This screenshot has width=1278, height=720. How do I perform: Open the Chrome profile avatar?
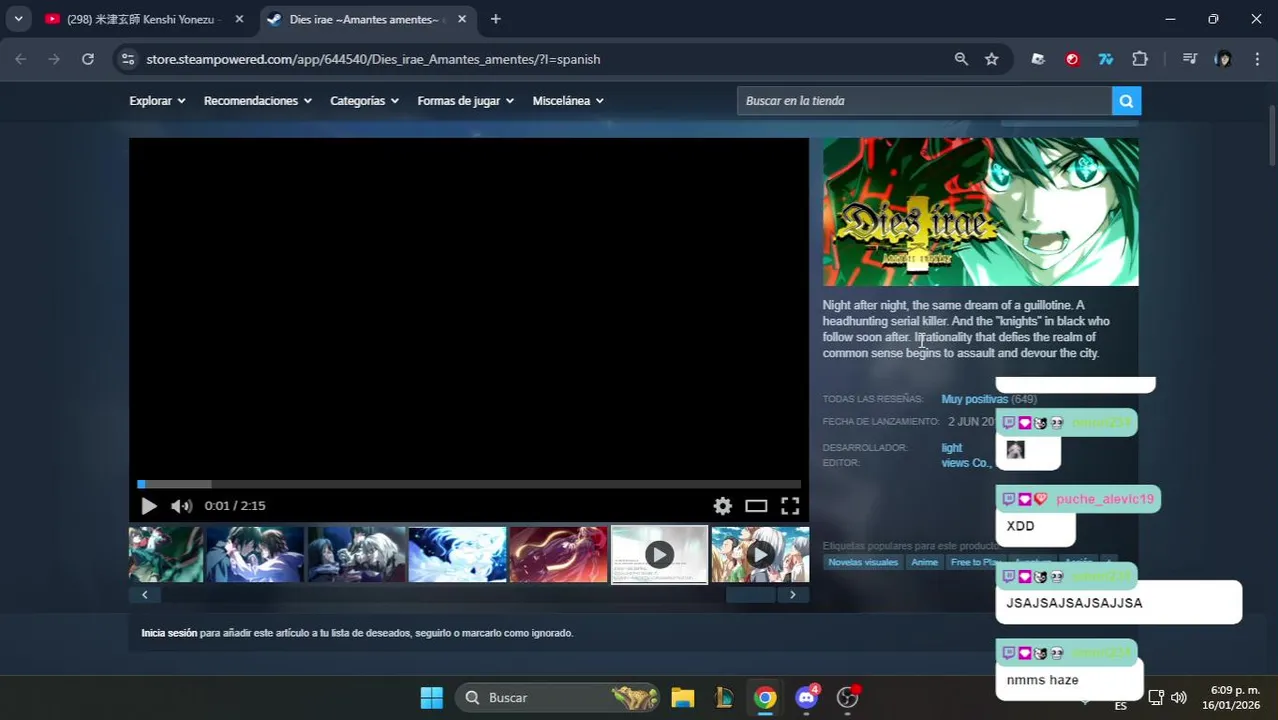tap(1223, 59)
